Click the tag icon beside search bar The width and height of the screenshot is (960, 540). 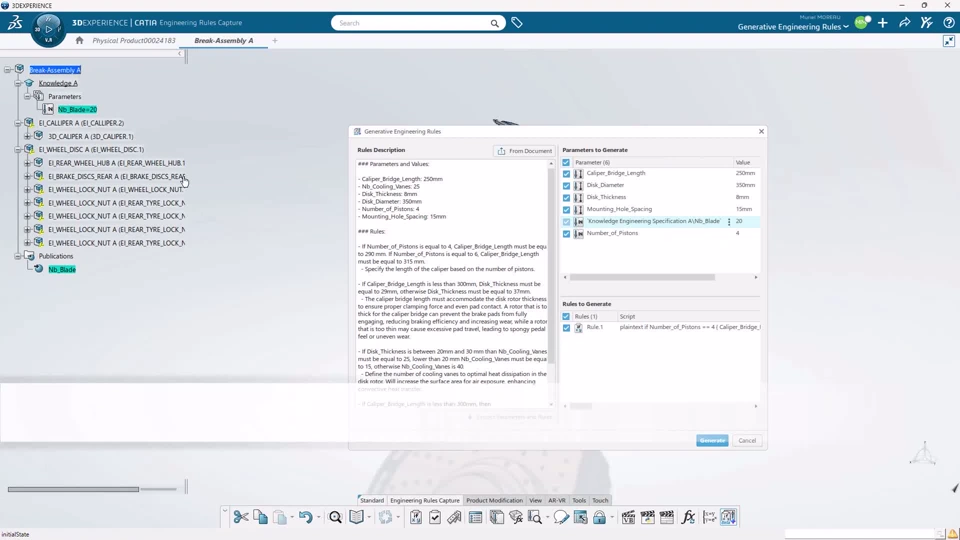(517, 23)
